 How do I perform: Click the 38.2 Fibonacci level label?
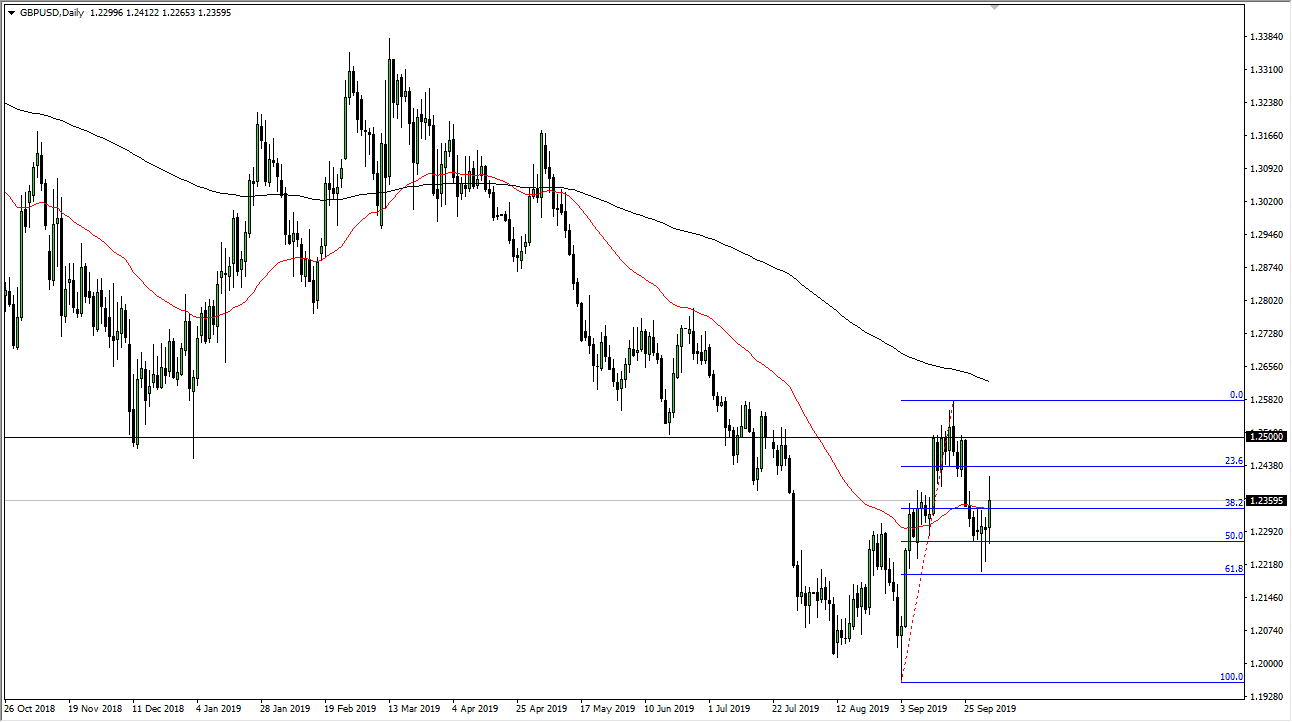click(x=1233, y=502)
